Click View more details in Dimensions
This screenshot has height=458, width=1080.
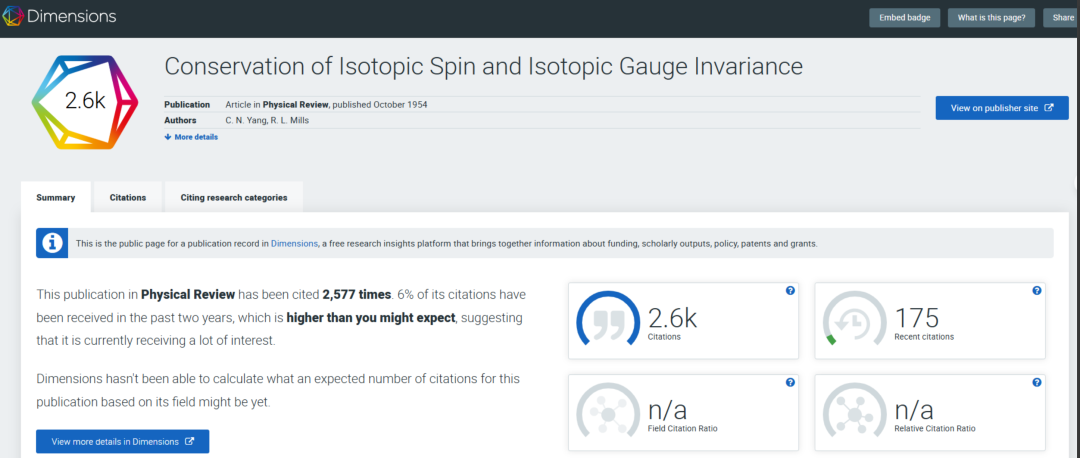pyautogui.click(x=122, y=441)
